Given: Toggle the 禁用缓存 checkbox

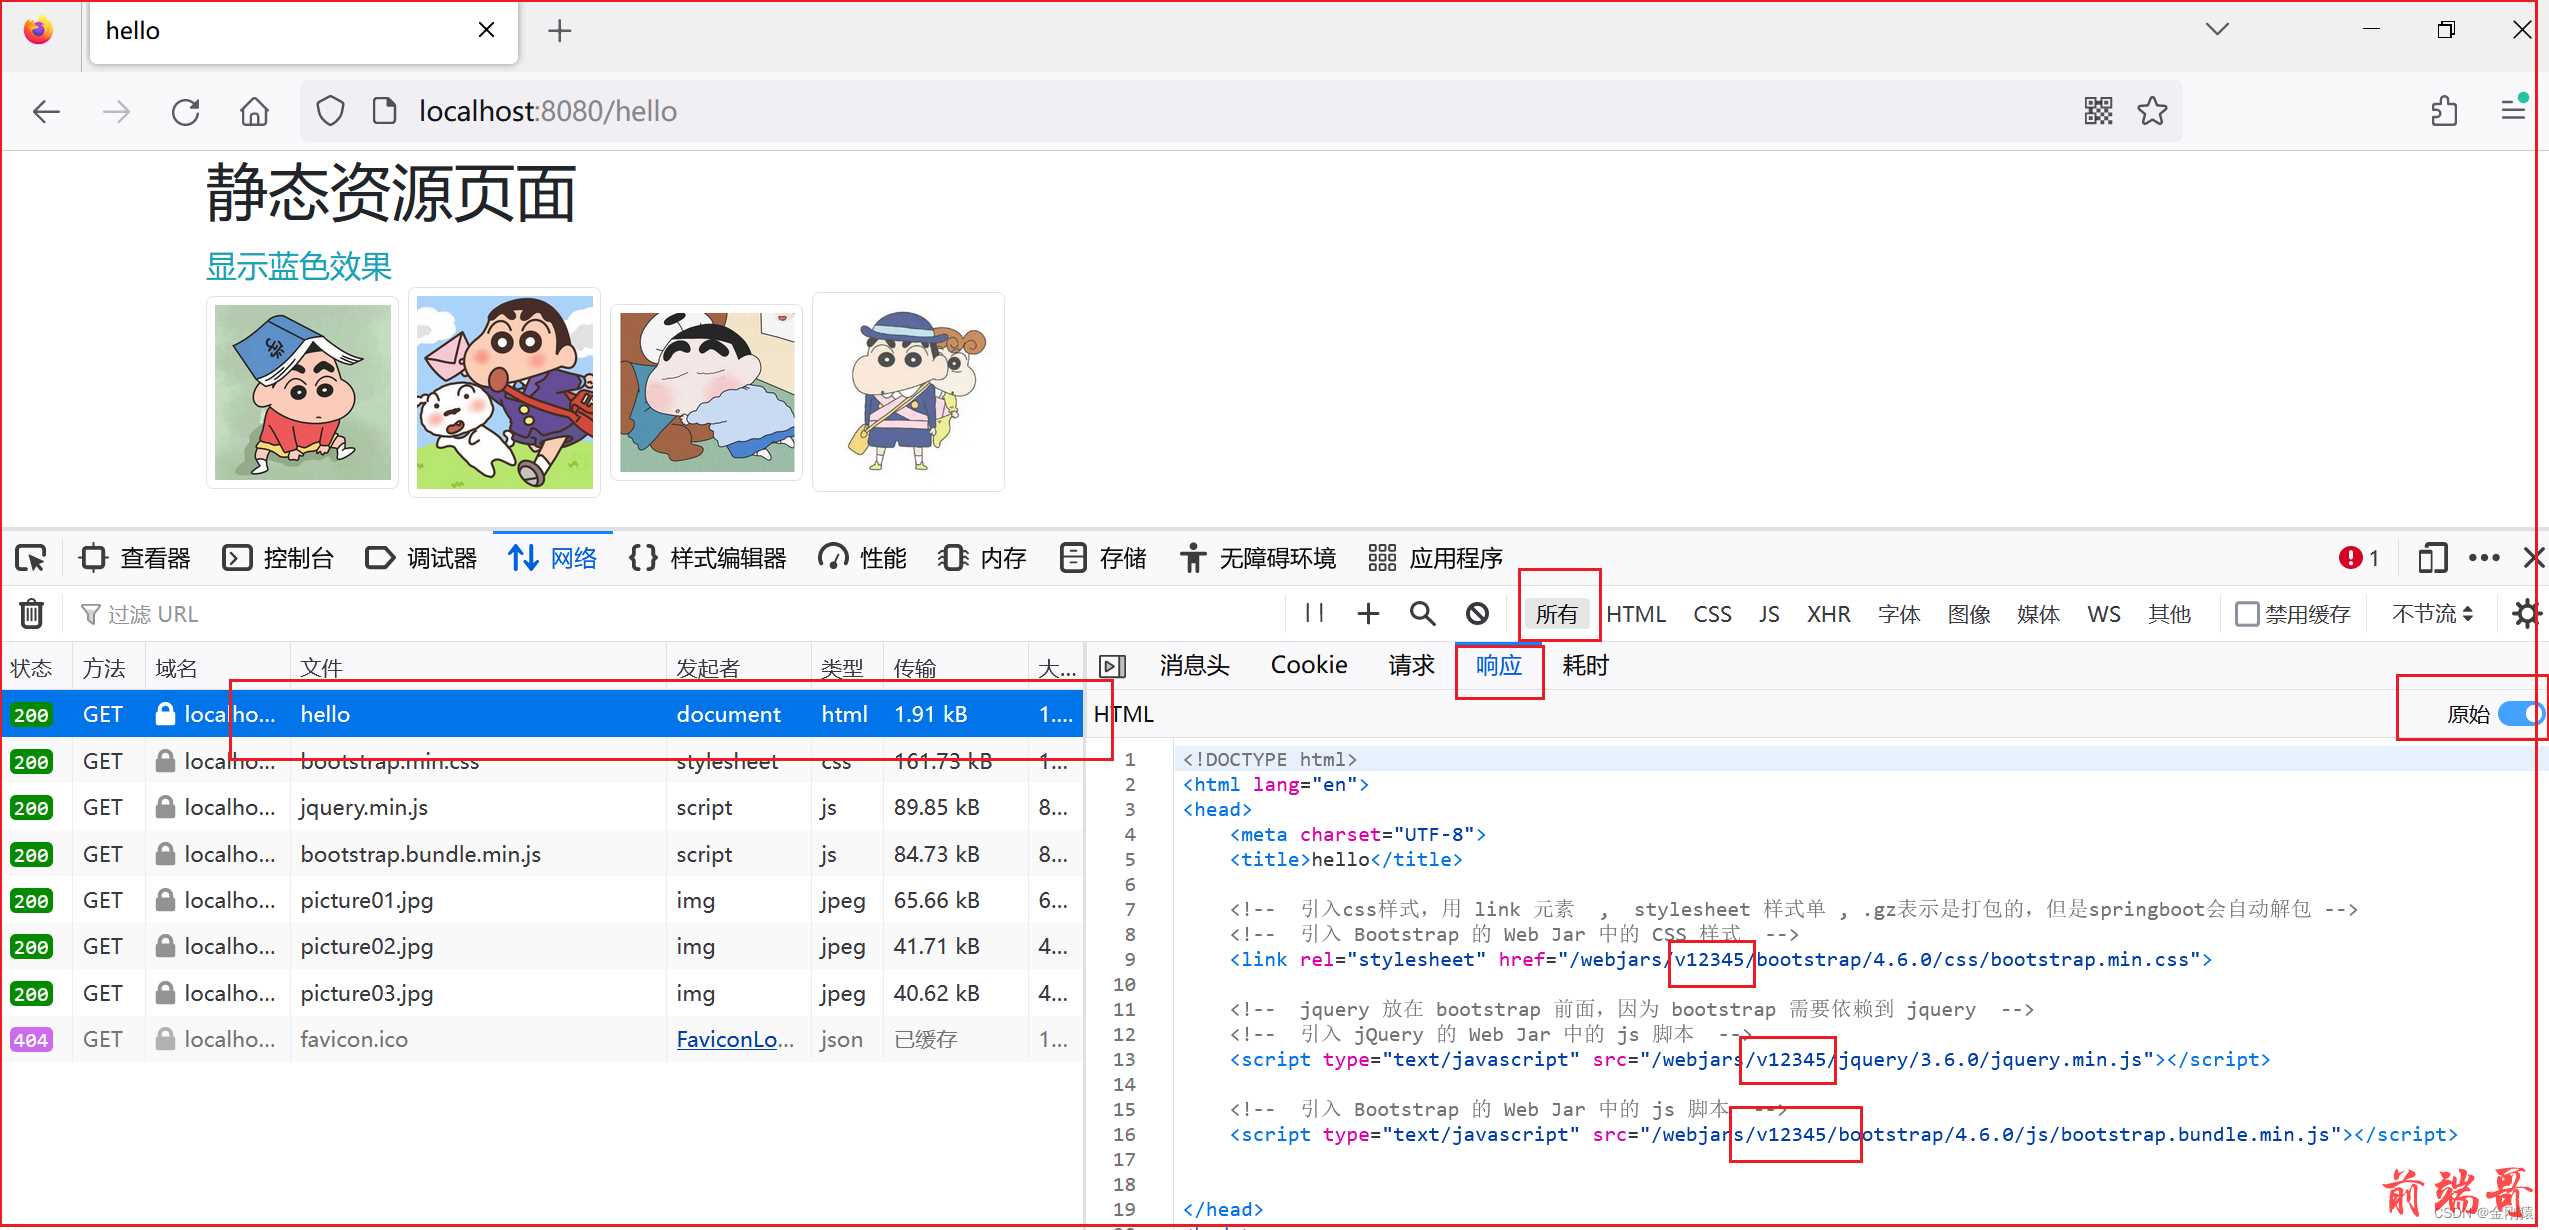Looking at the screenshot, I should coord(2247,614).
